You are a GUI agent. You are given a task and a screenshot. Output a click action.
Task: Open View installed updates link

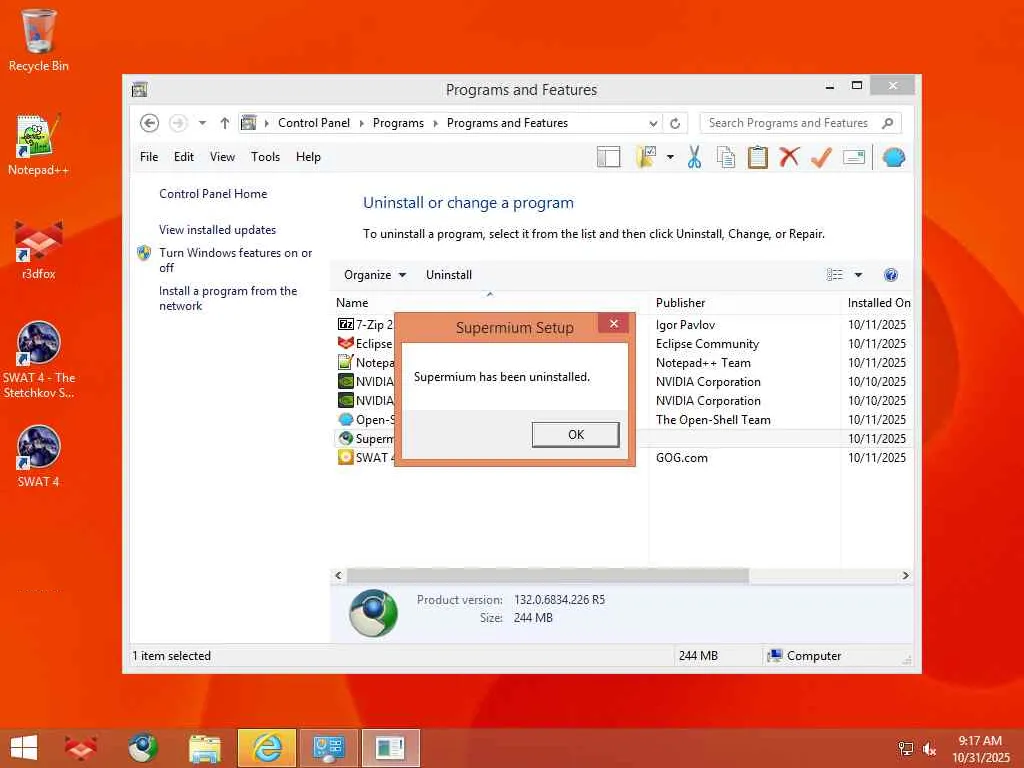217,230
